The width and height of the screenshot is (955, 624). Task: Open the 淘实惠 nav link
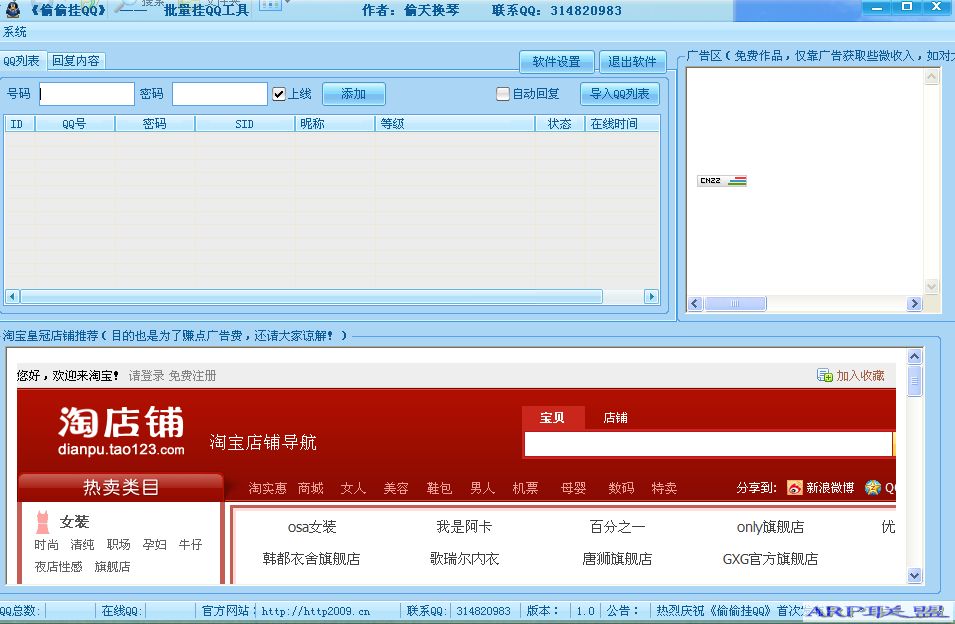point(267,488)
